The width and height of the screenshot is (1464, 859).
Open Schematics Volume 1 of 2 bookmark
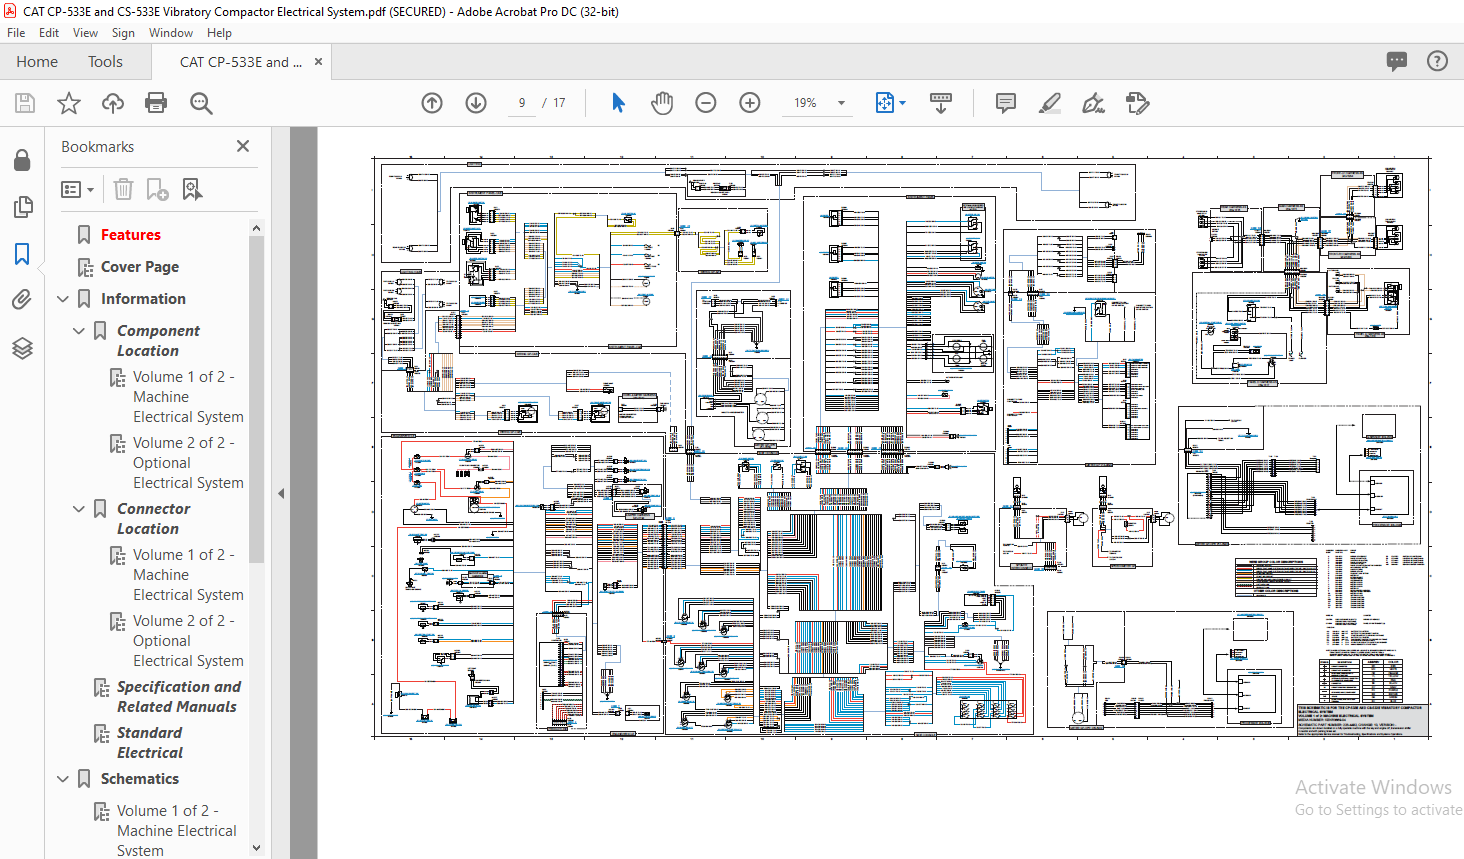176,831
